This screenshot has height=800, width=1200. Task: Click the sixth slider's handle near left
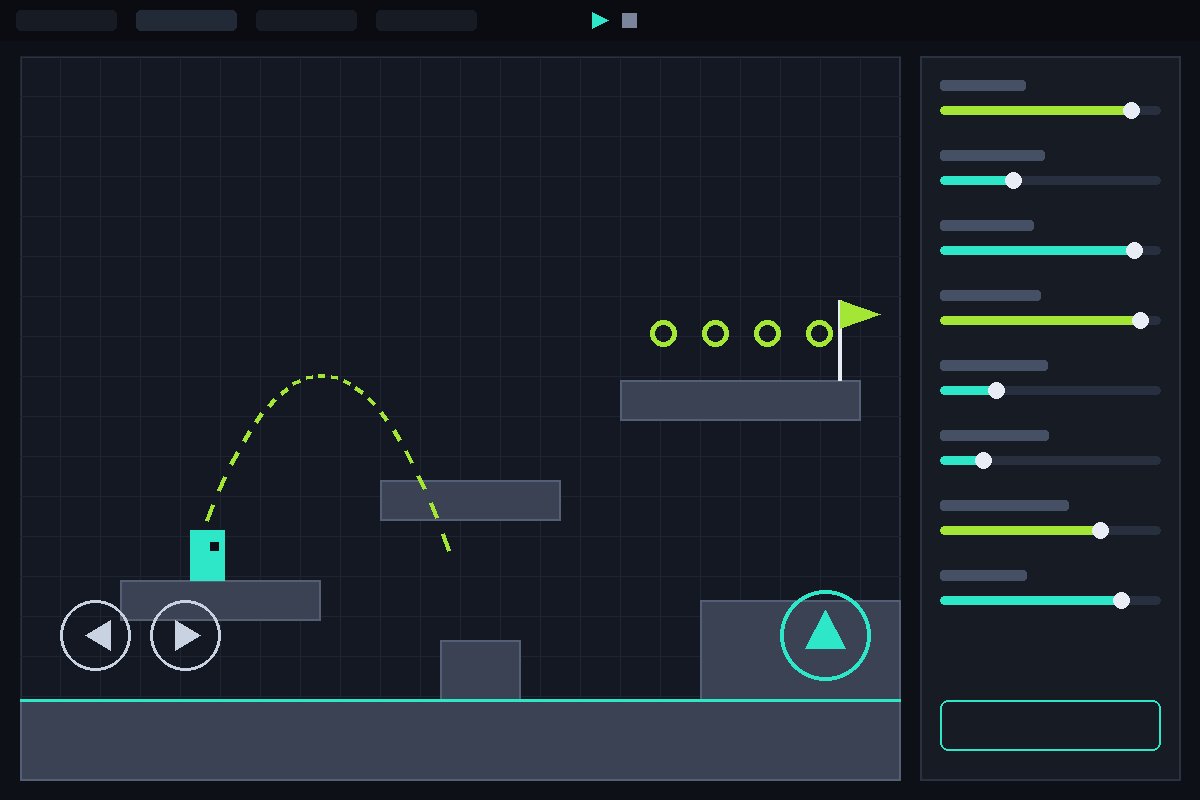click(x=983, y=460)
